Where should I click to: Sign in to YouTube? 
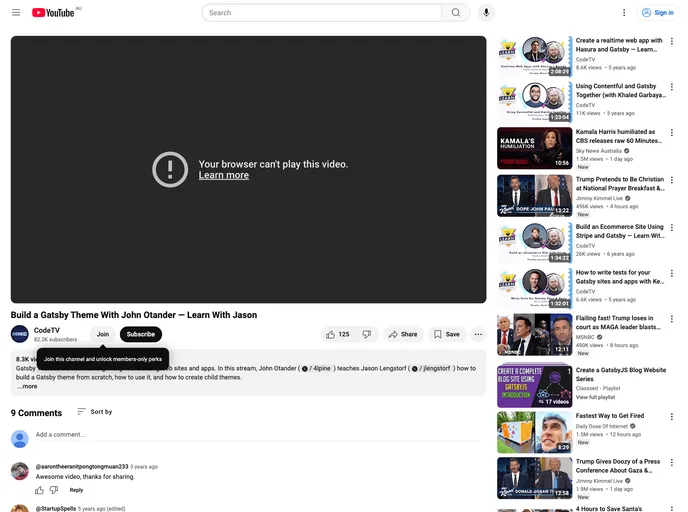tap(658, 13)
